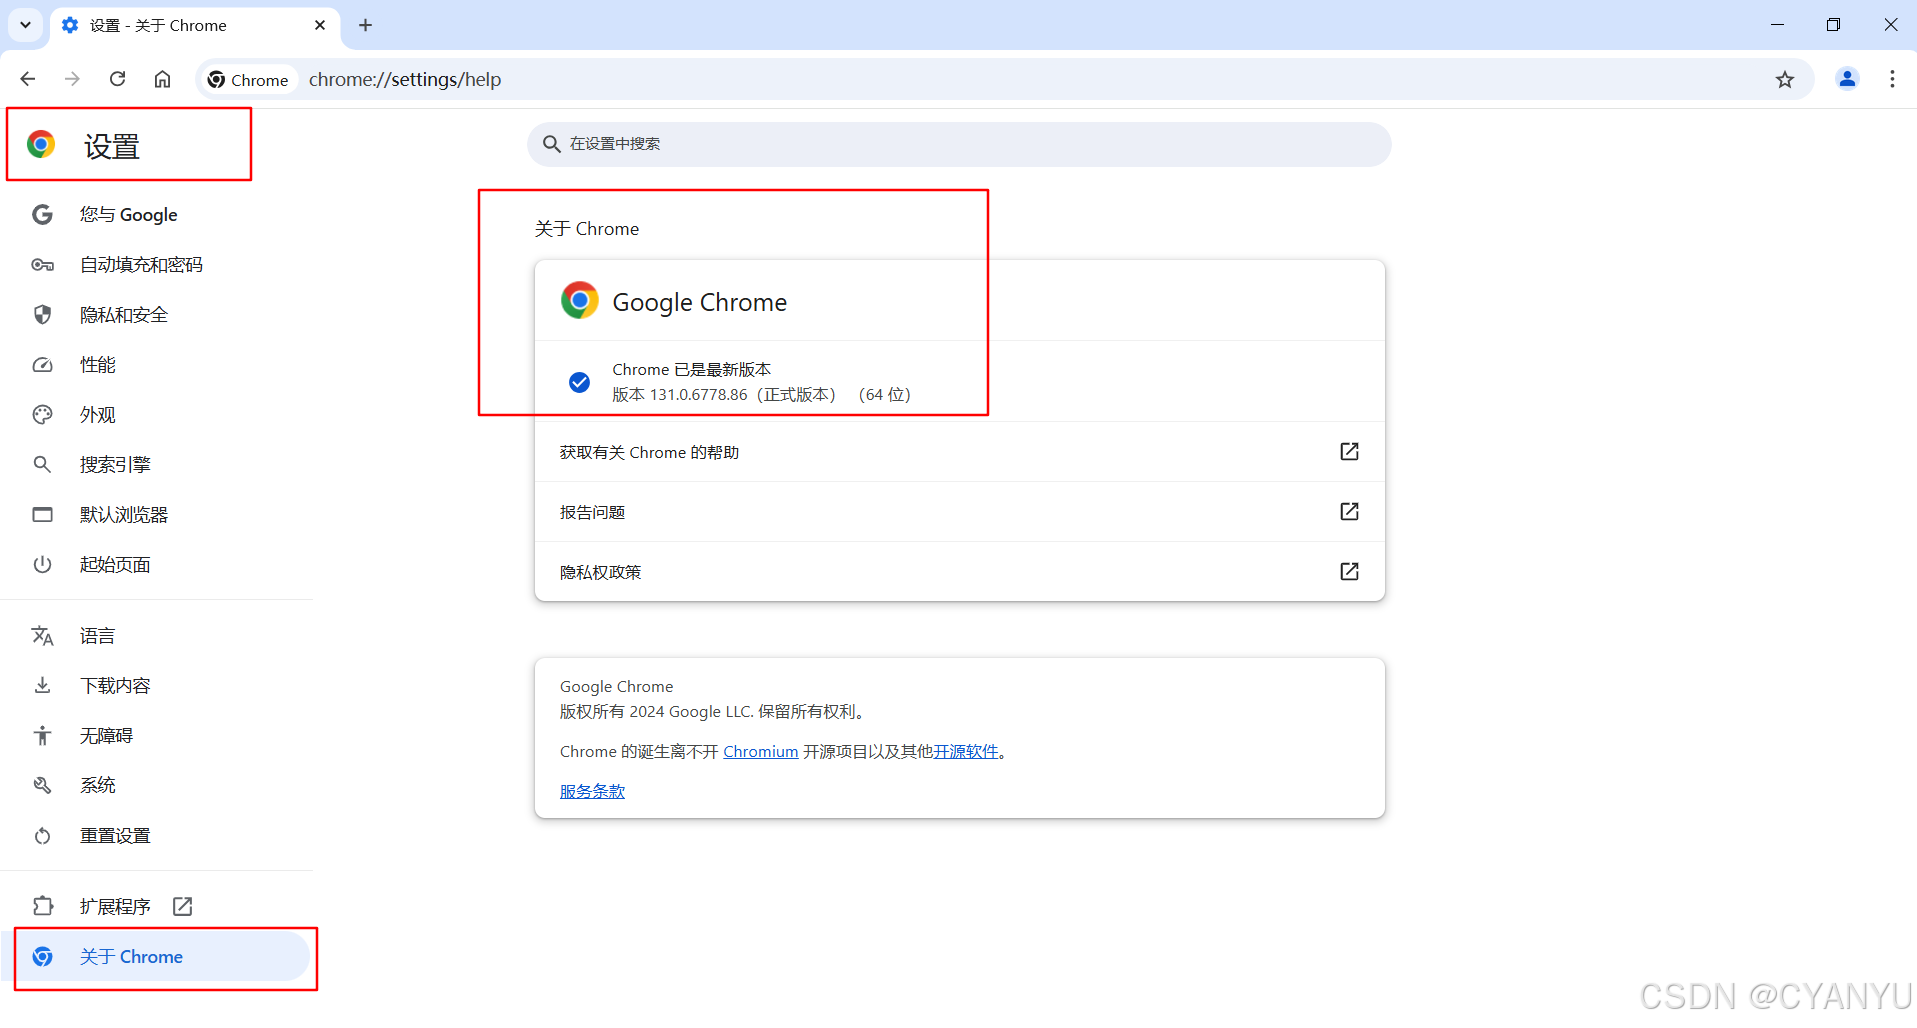
Task: Open the Chrome three-dot menu
Action: (x=1892, y=79)
